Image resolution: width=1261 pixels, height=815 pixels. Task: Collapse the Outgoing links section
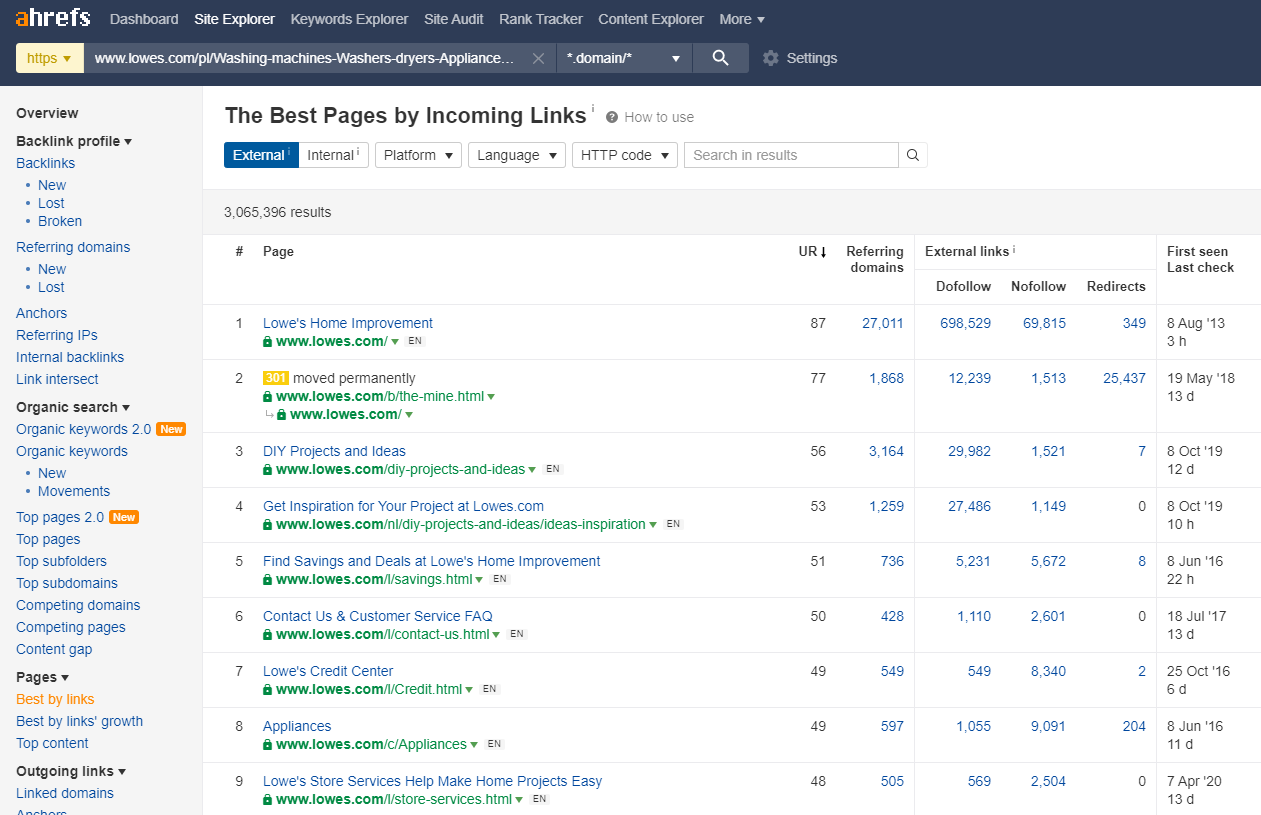71,771
